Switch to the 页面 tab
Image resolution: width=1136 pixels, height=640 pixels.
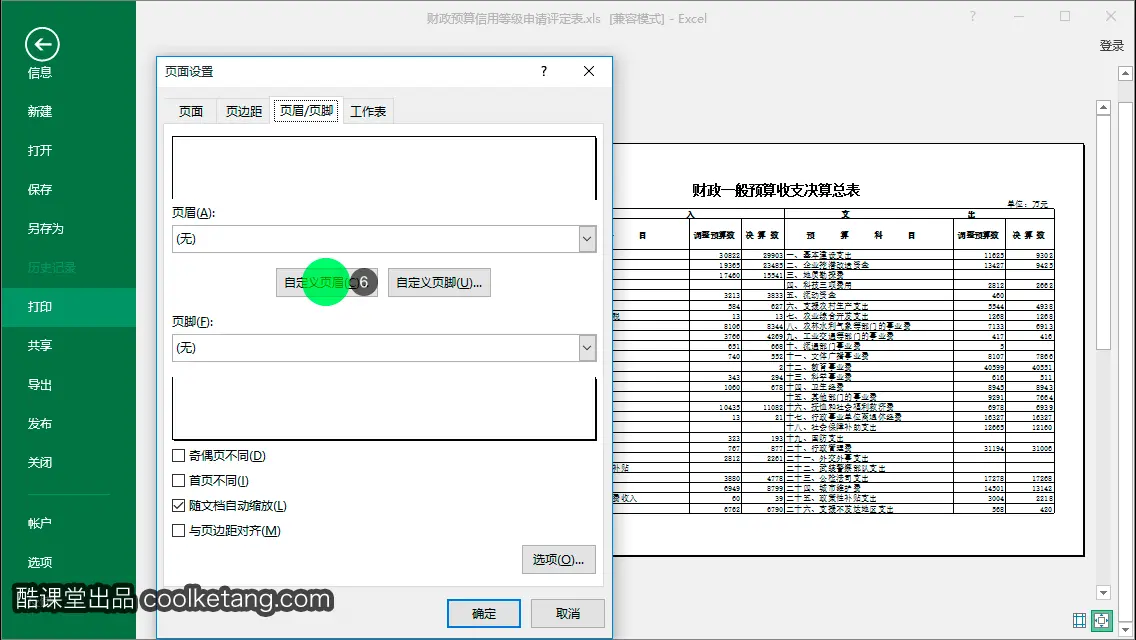click(191, 111)
